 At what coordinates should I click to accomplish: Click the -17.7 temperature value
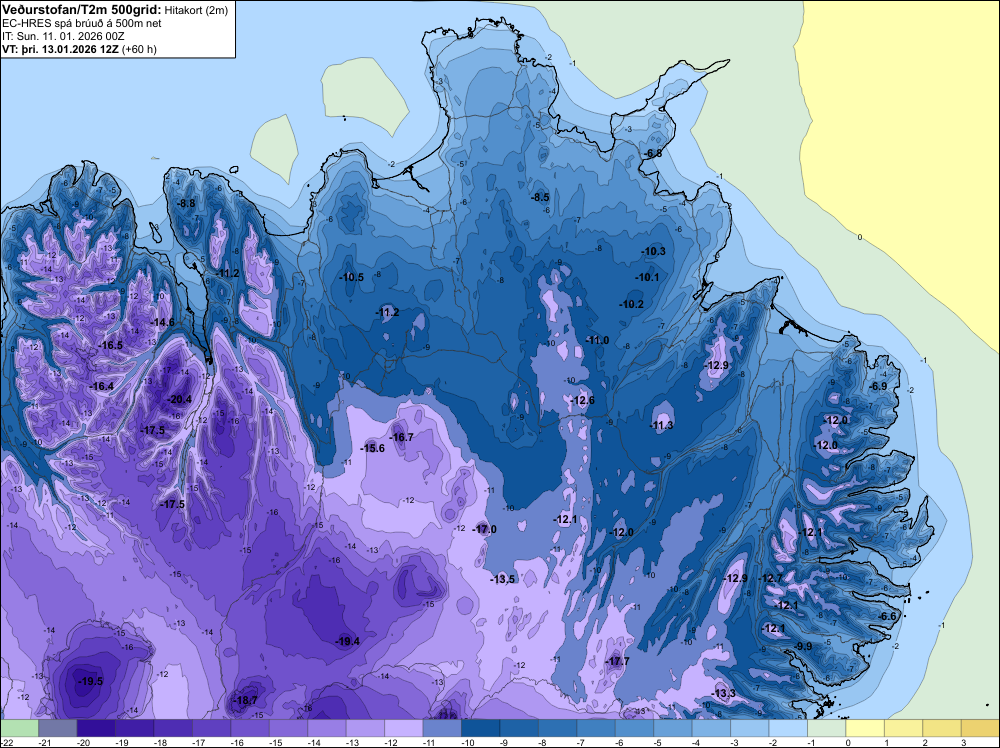click(617, 661)
